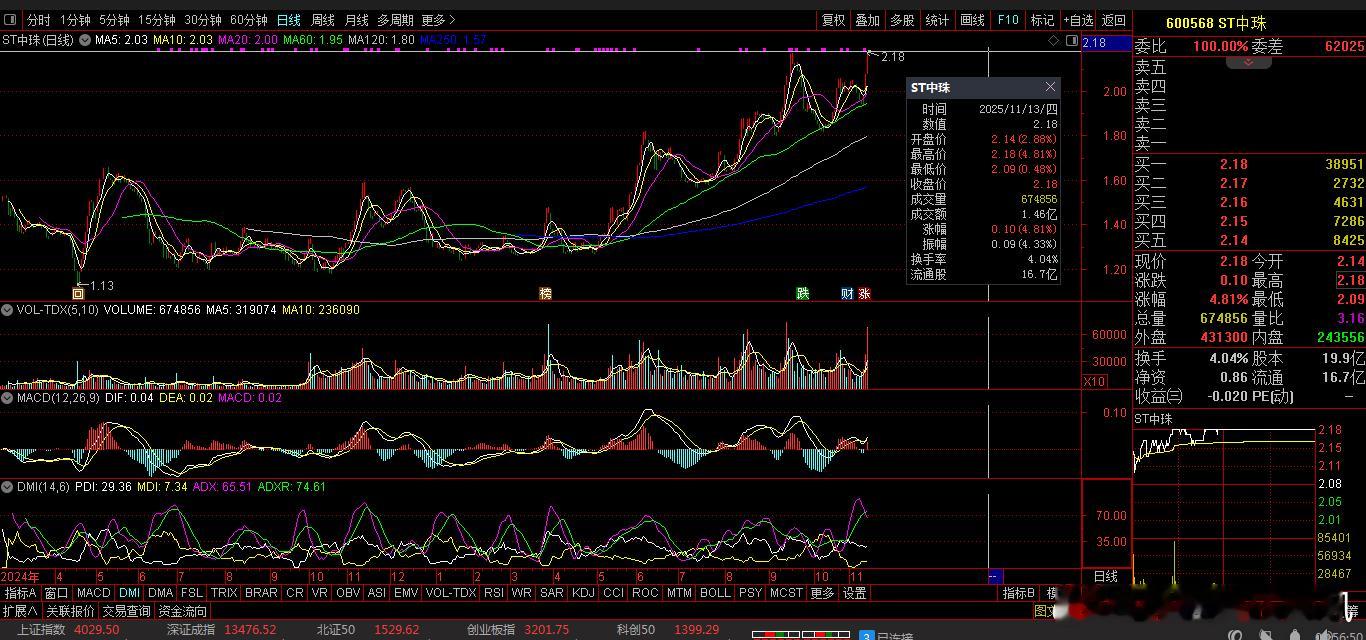
Task: Select TRIX indicator
Action: coord(224,593)
